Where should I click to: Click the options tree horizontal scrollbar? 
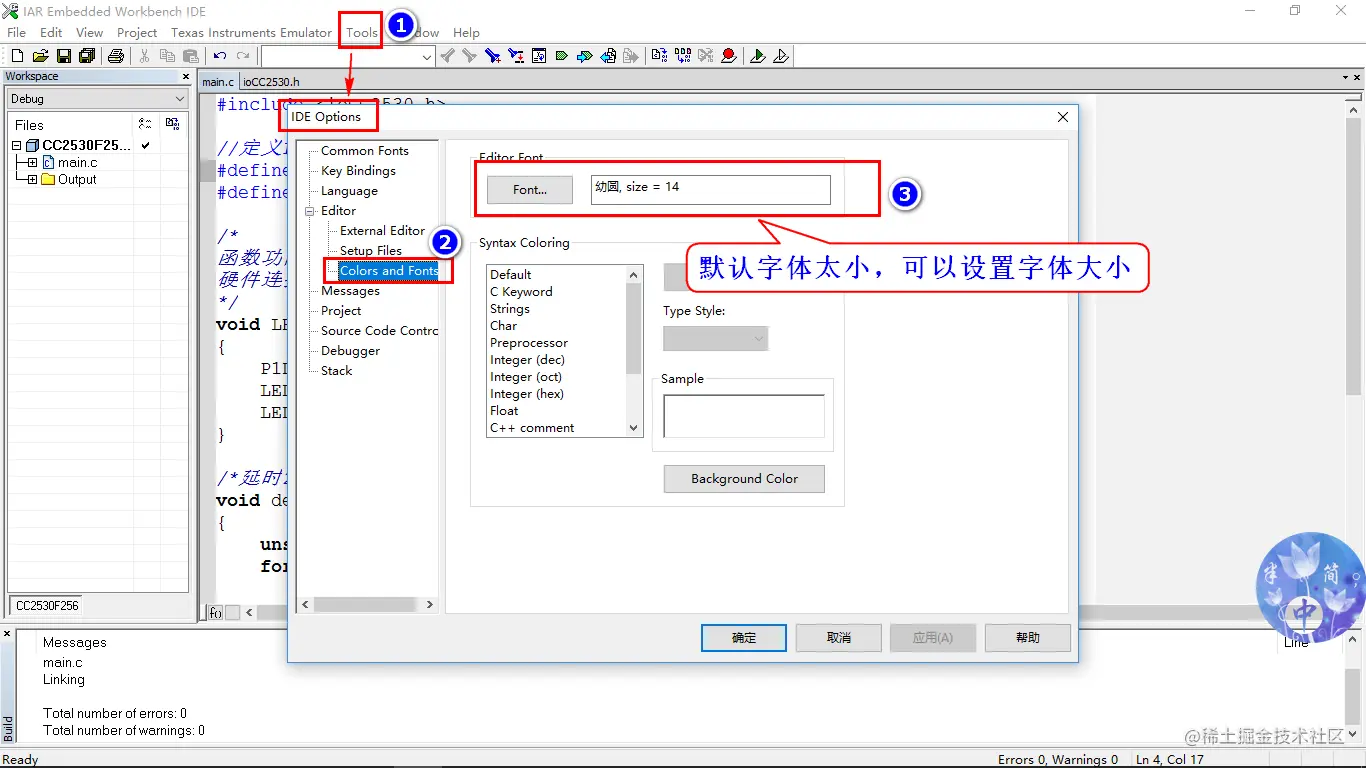tap(367, 605)
